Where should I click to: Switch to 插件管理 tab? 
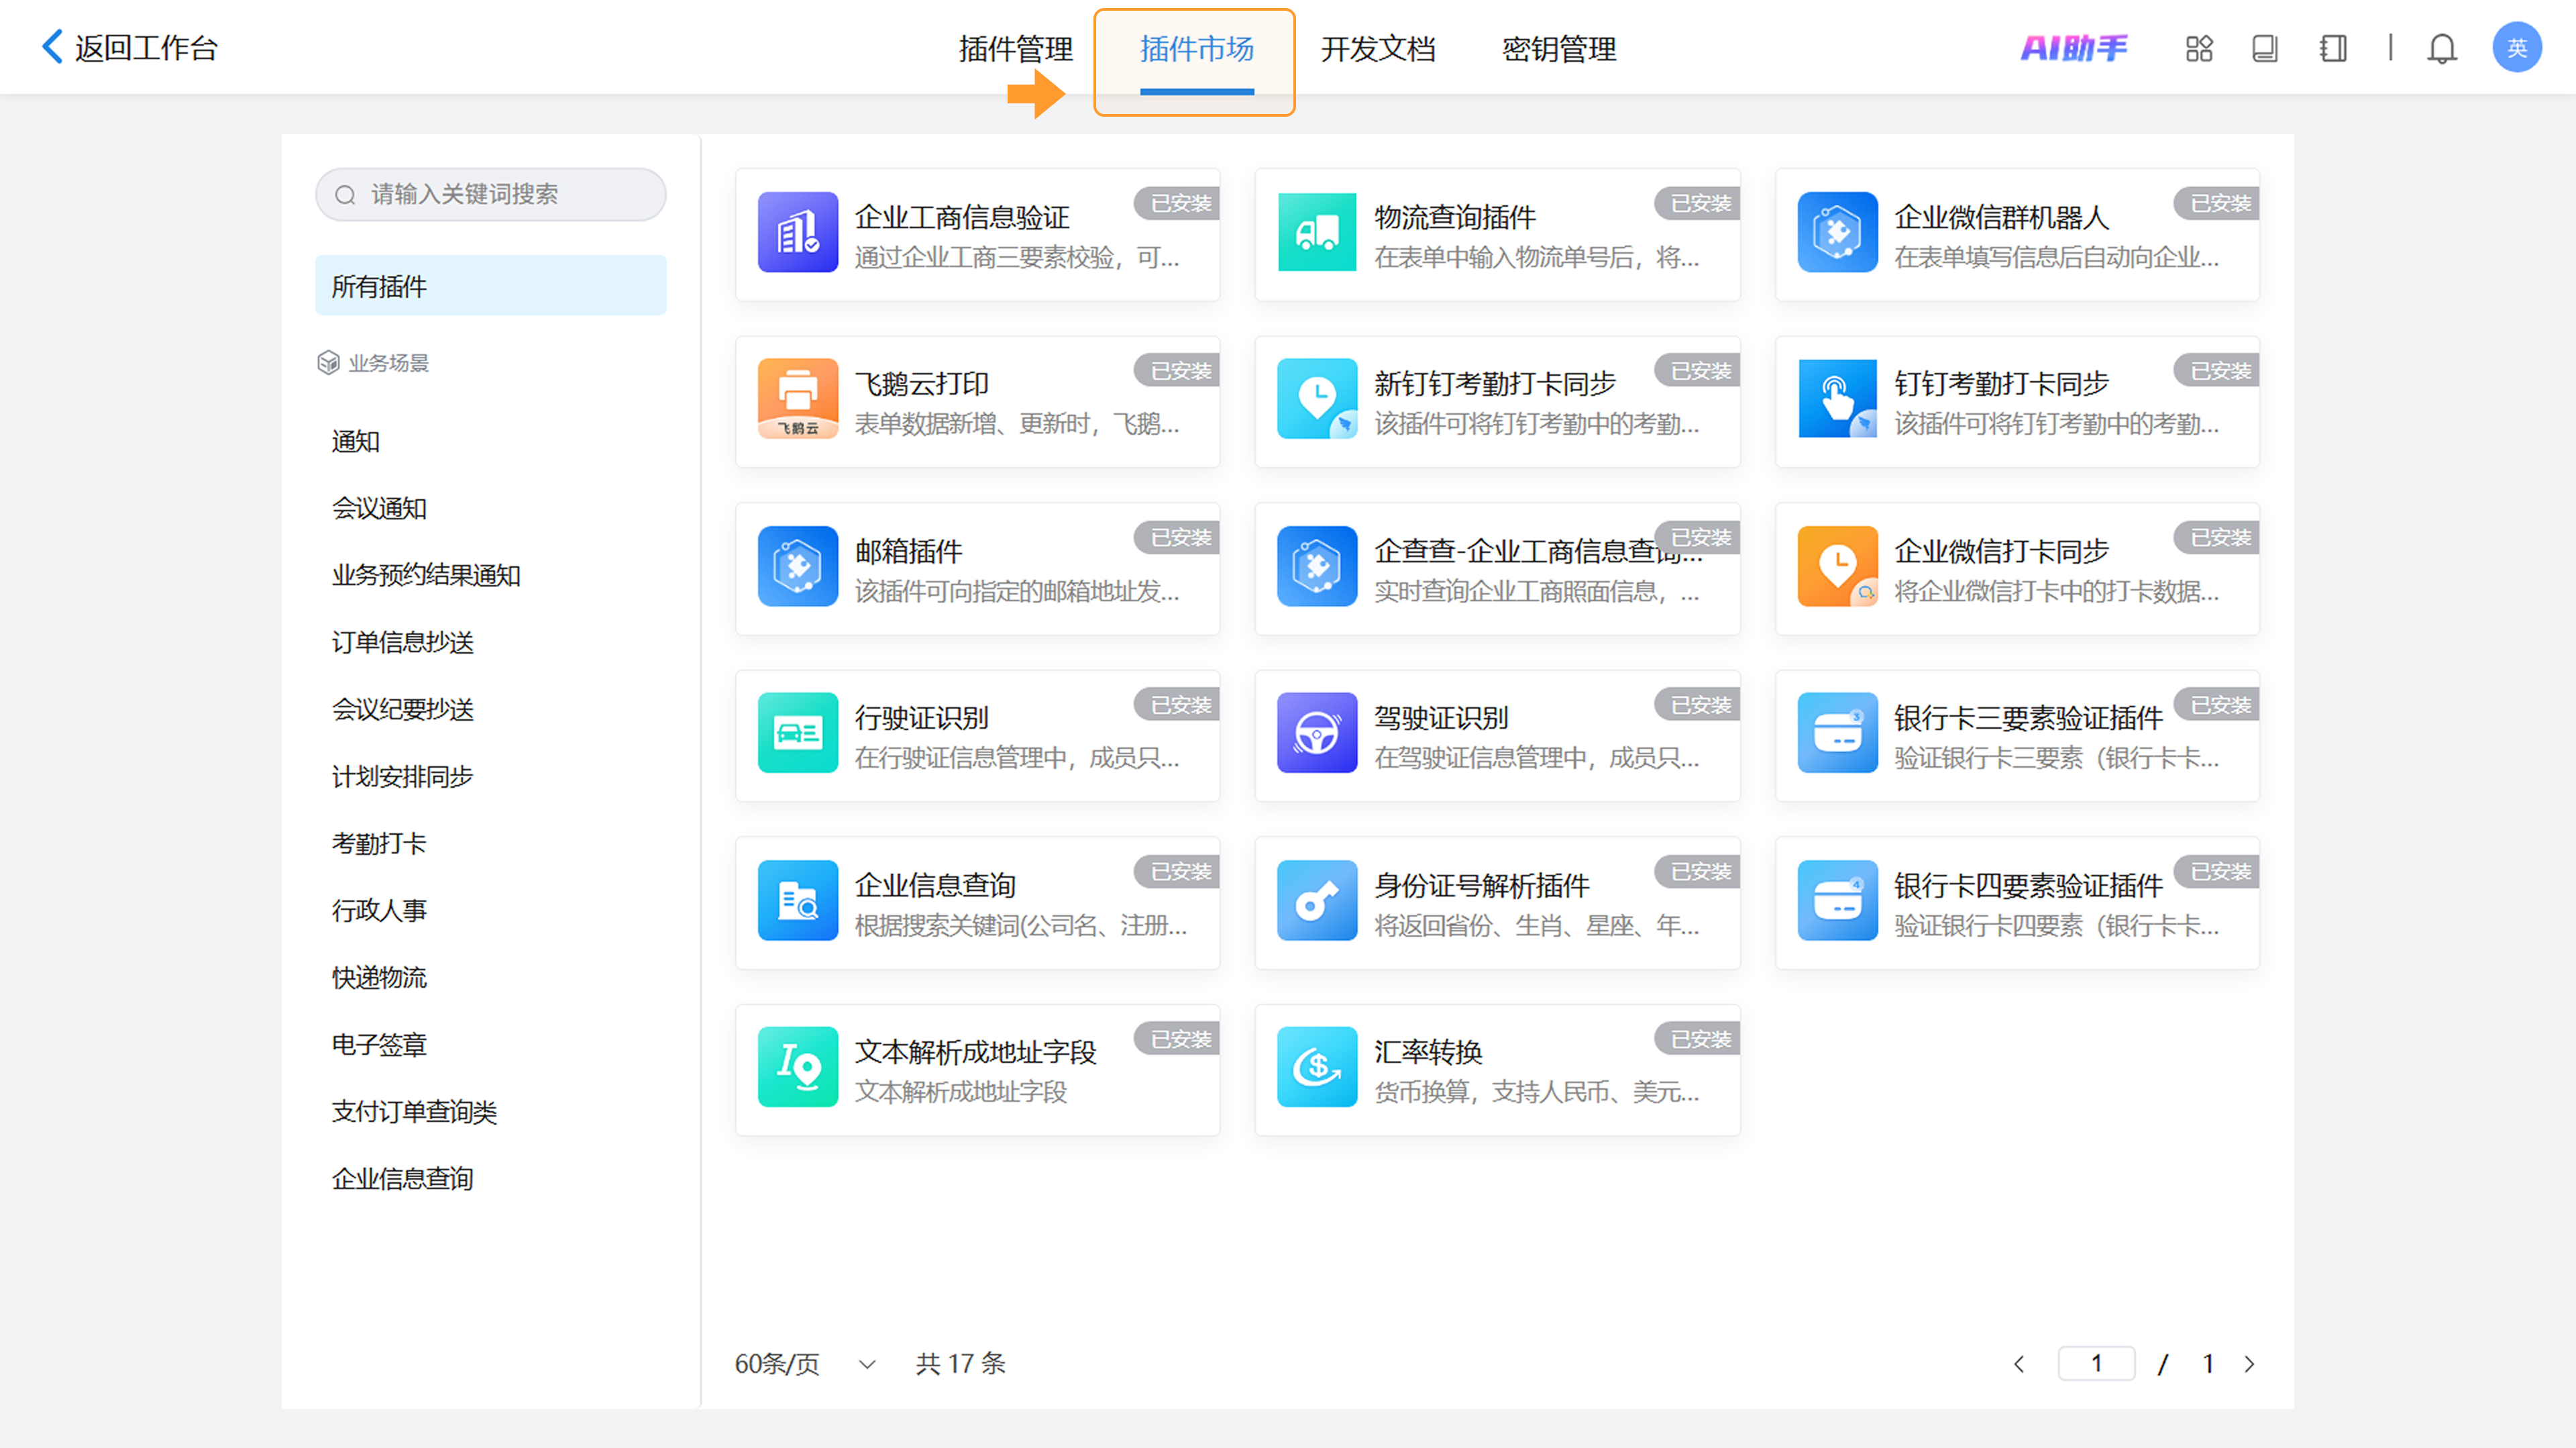point(1015,48)
